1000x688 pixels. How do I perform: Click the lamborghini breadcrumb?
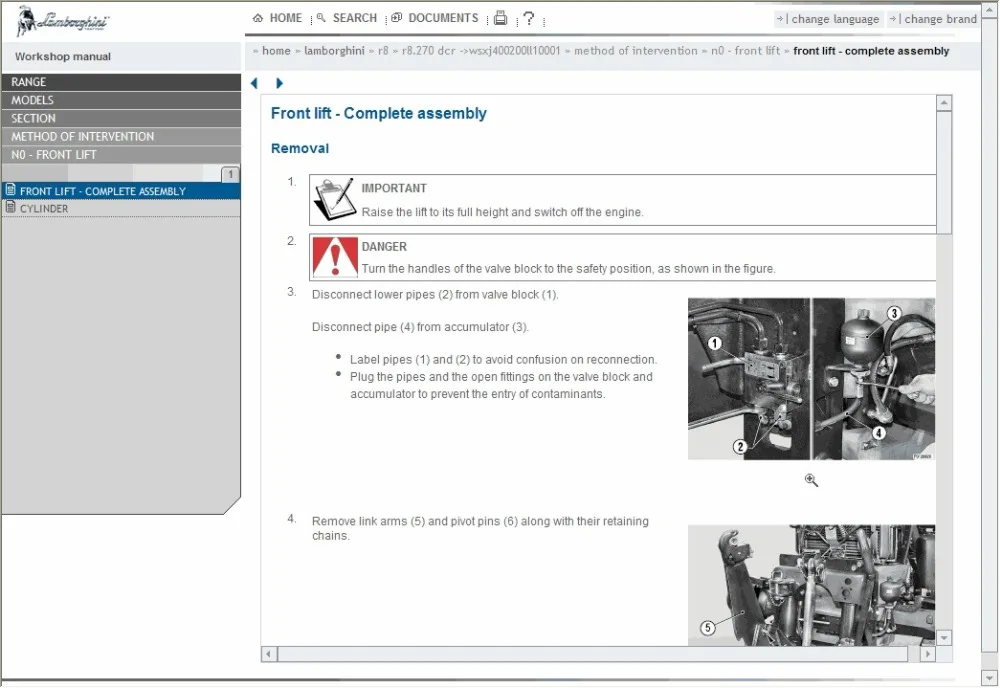pos(334,51)
